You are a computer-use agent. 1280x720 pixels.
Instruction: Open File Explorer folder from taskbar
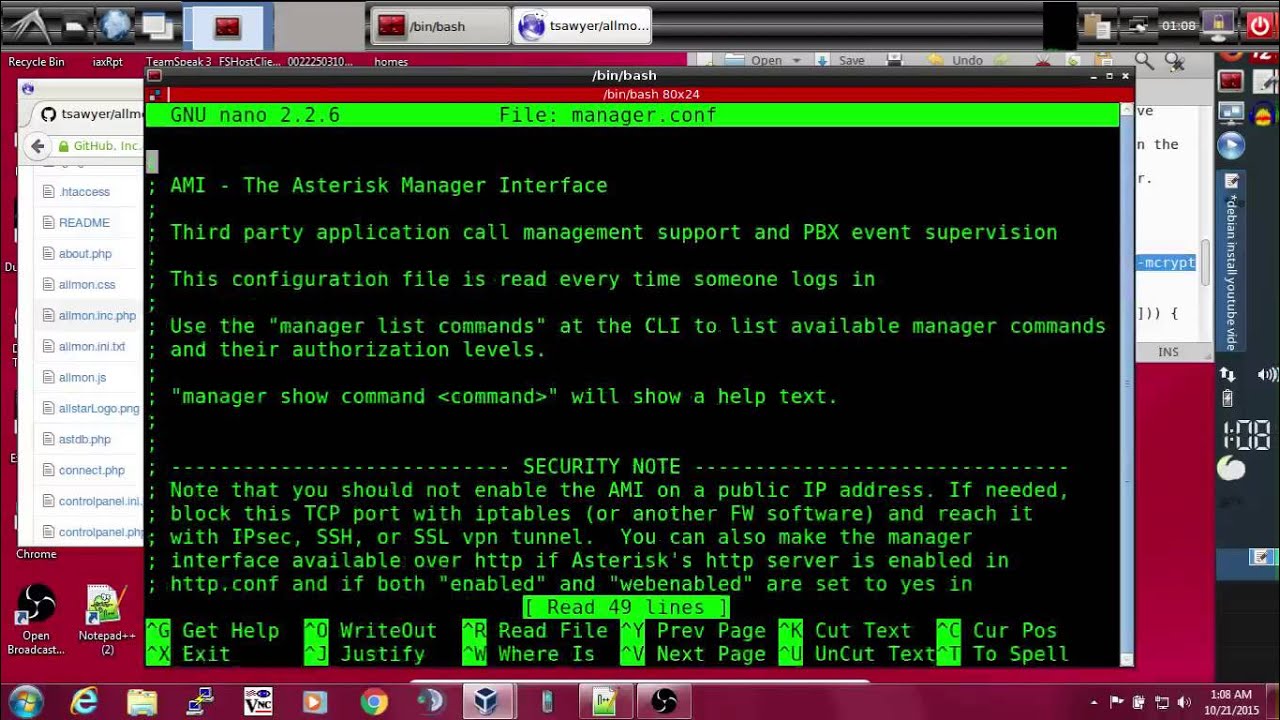[142, 702]
